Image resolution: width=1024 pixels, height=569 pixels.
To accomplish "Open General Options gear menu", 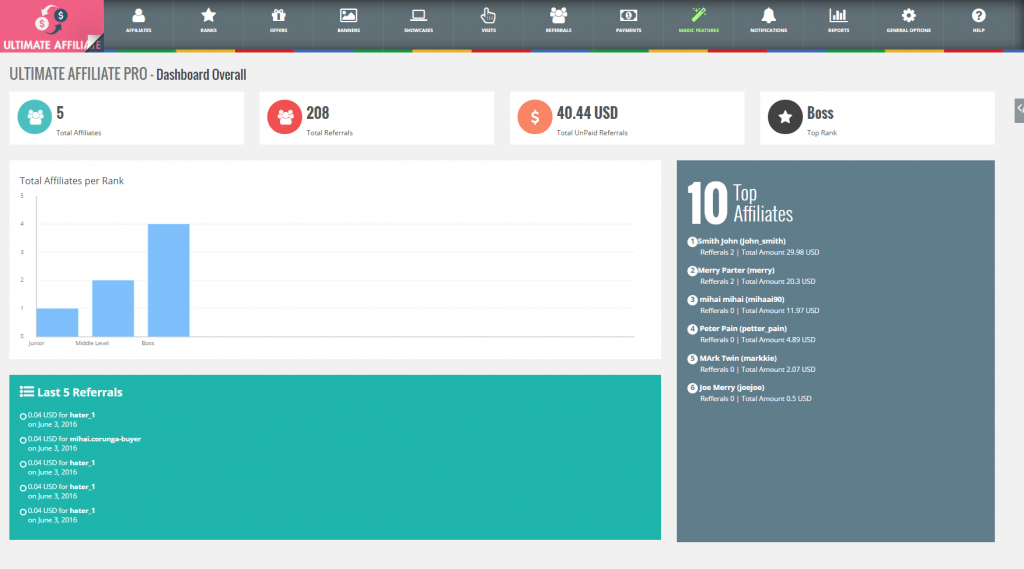I will [908, 16].
